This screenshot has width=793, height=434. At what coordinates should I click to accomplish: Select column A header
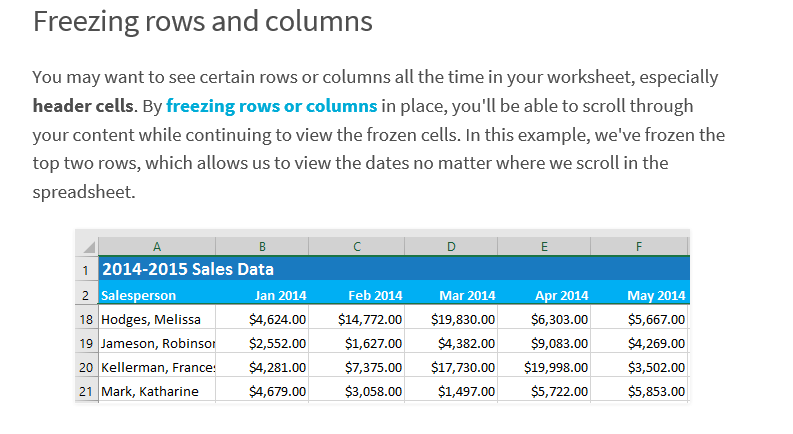coord(157,246)
